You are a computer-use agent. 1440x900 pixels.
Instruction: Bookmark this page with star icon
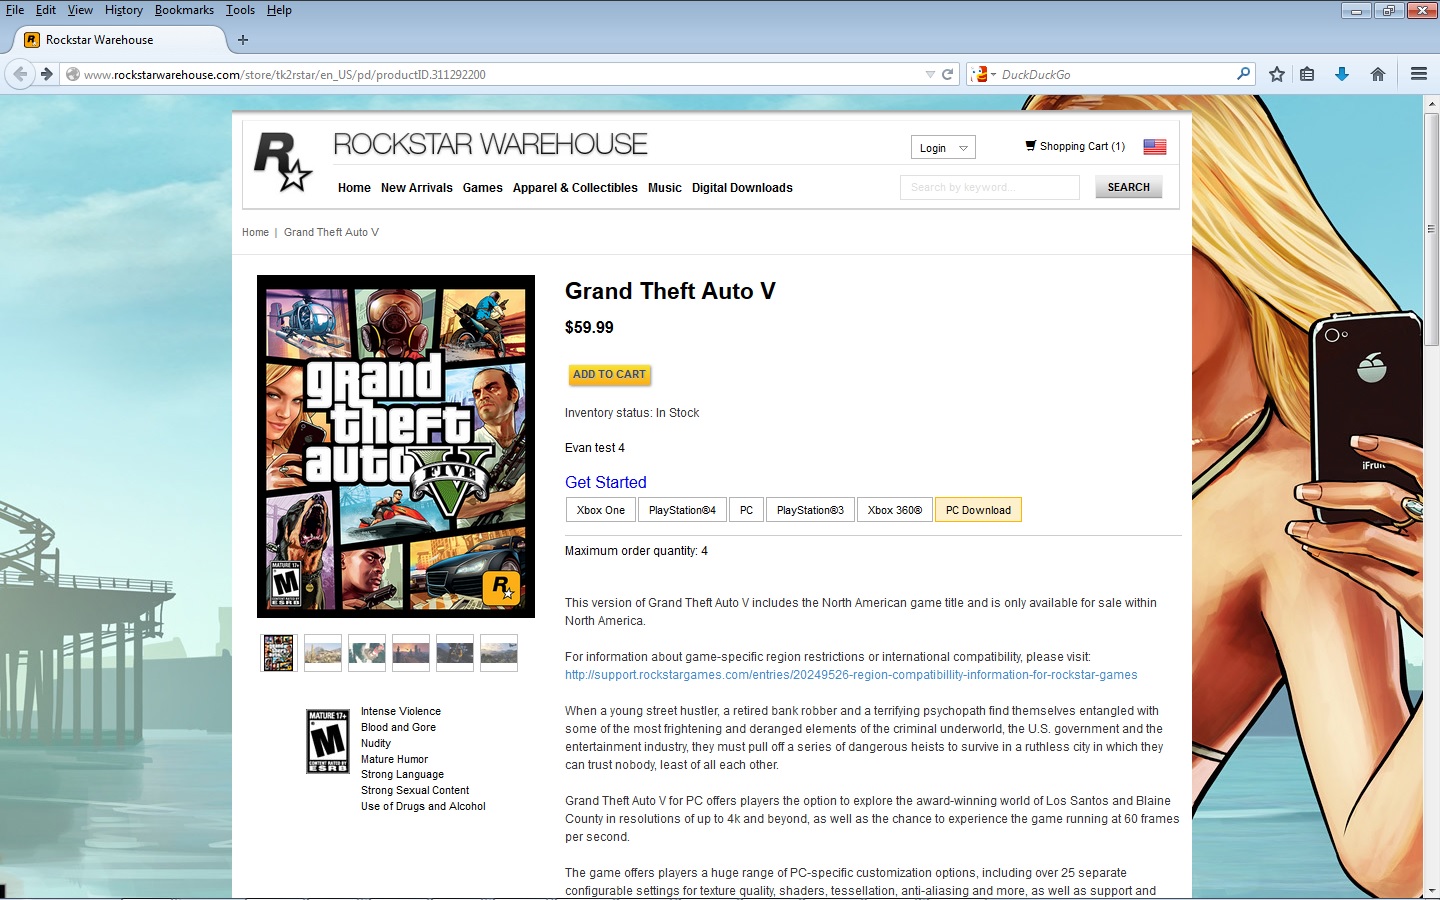click(1277, 74)
